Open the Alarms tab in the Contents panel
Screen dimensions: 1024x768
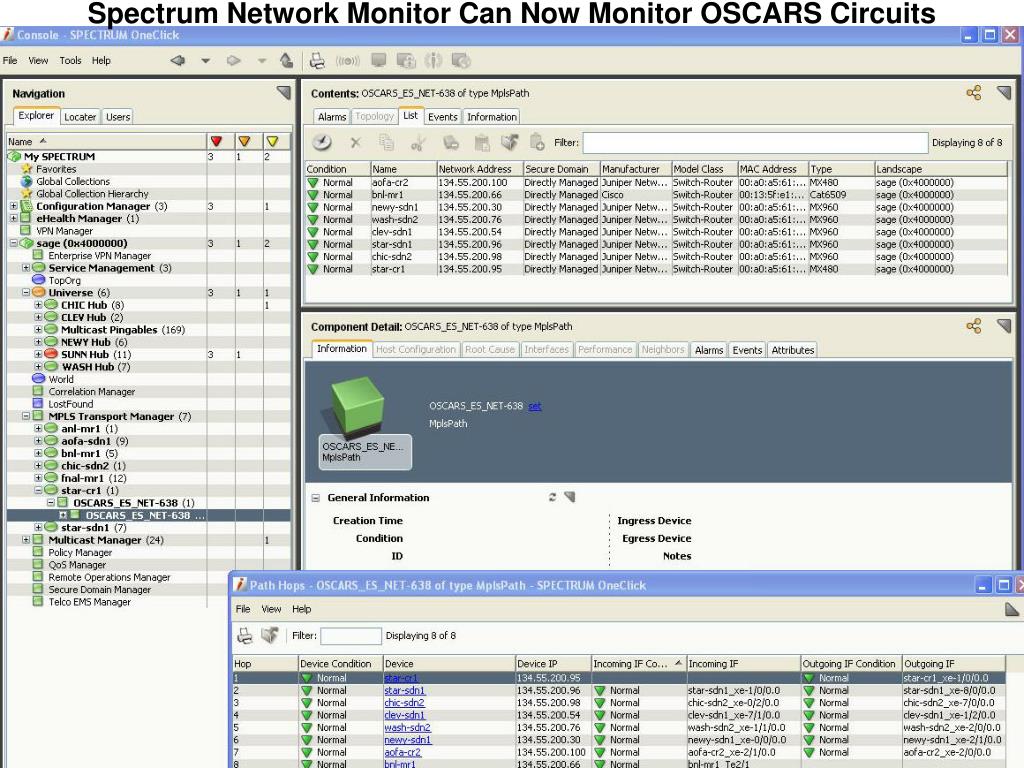[x=332, y=117]
